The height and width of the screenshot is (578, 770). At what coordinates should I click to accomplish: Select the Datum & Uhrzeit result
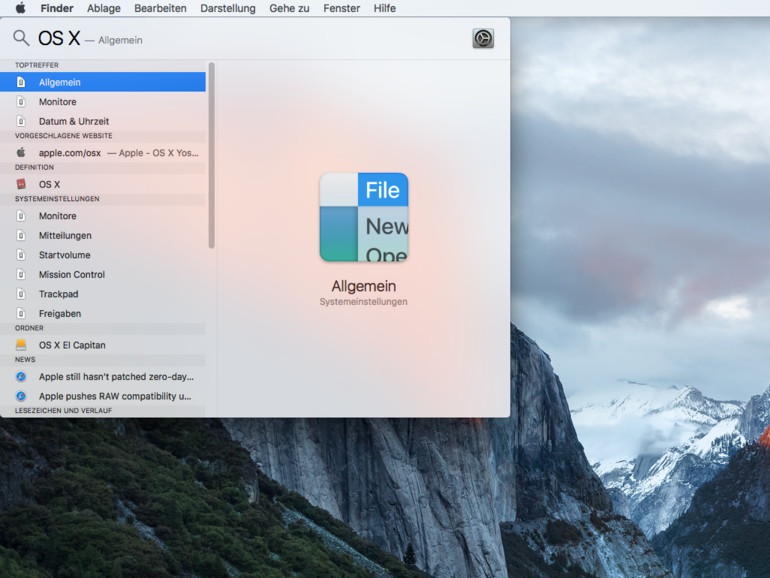pyautogui.click(x=103, y=121)
